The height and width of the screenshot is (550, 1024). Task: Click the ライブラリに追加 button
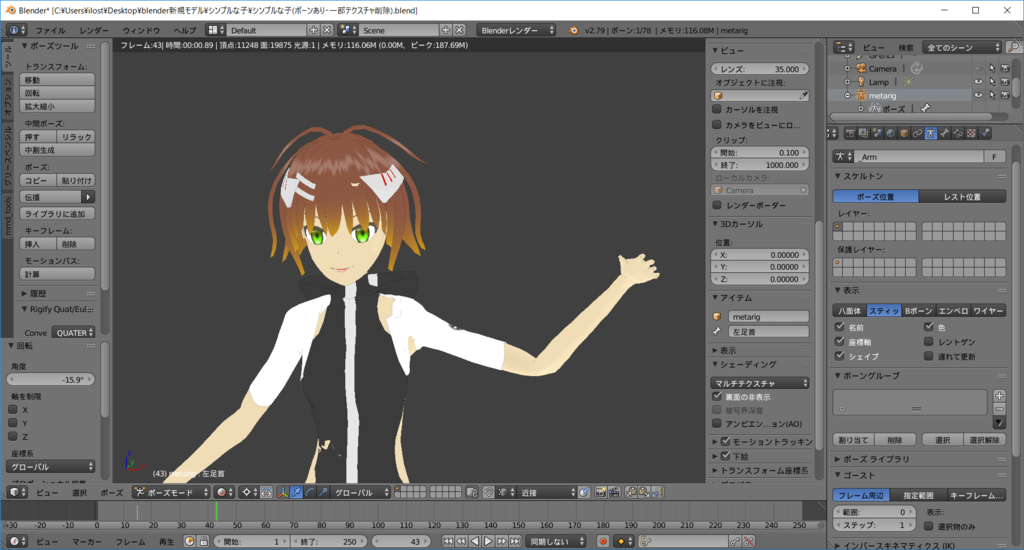[57, 214]
